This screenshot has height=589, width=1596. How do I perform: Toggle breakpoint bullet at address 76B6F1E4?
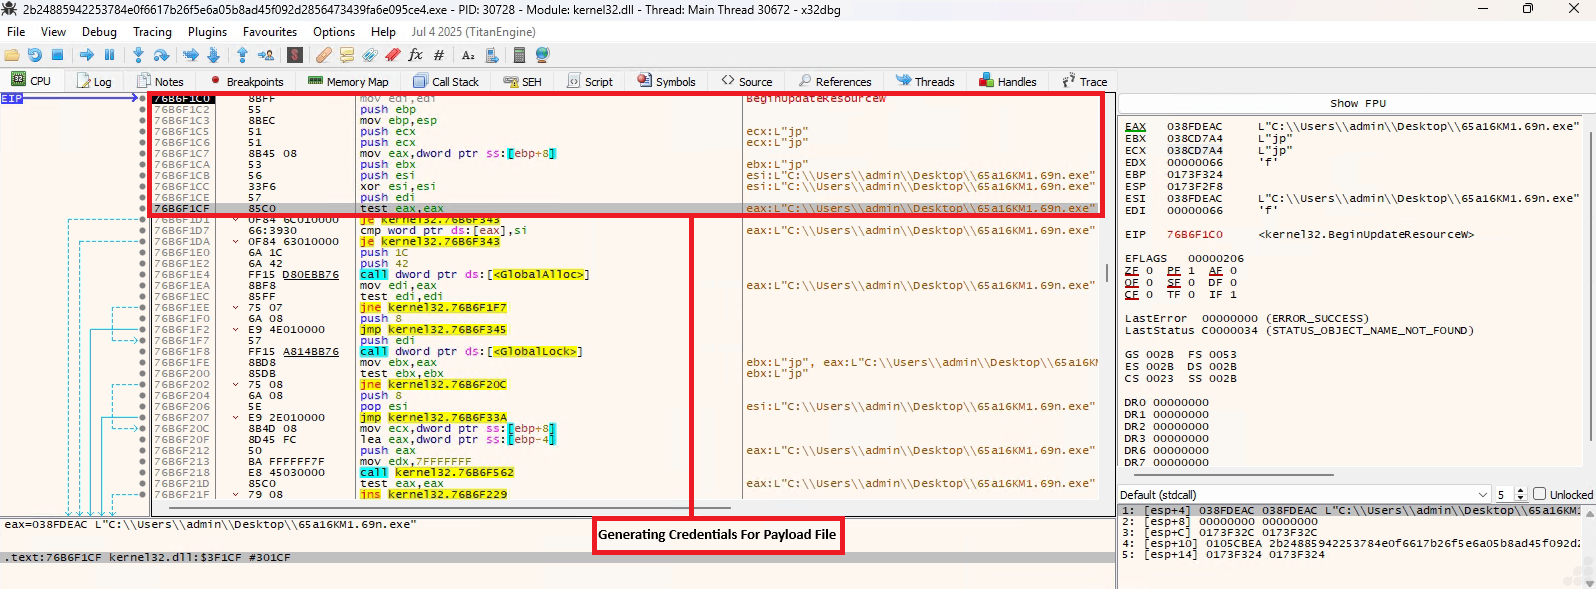point(143,274)
